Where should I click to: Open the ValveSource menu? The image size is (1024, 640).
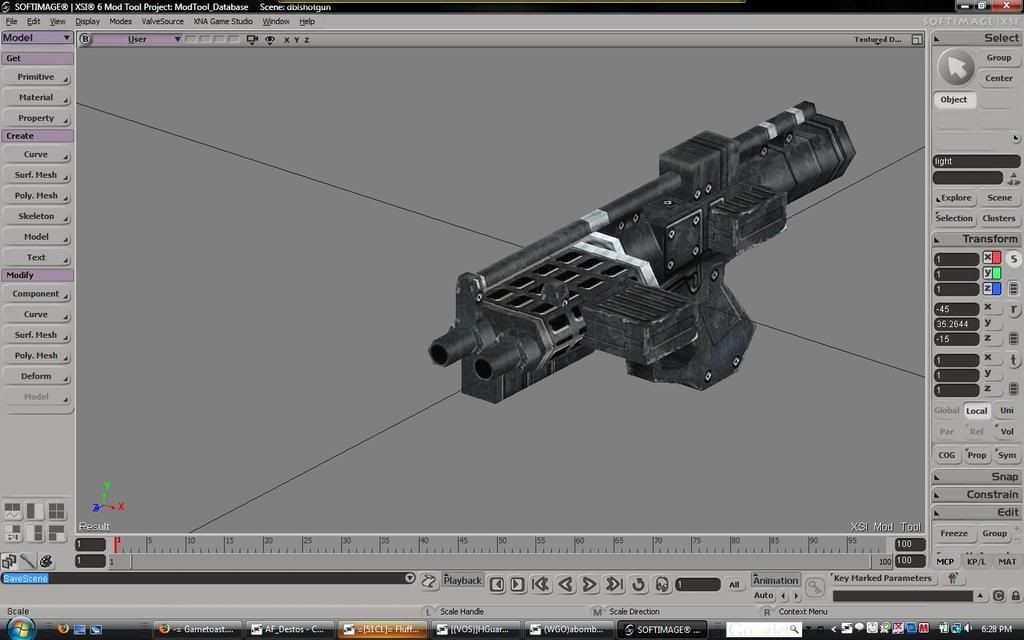[163, 22]
